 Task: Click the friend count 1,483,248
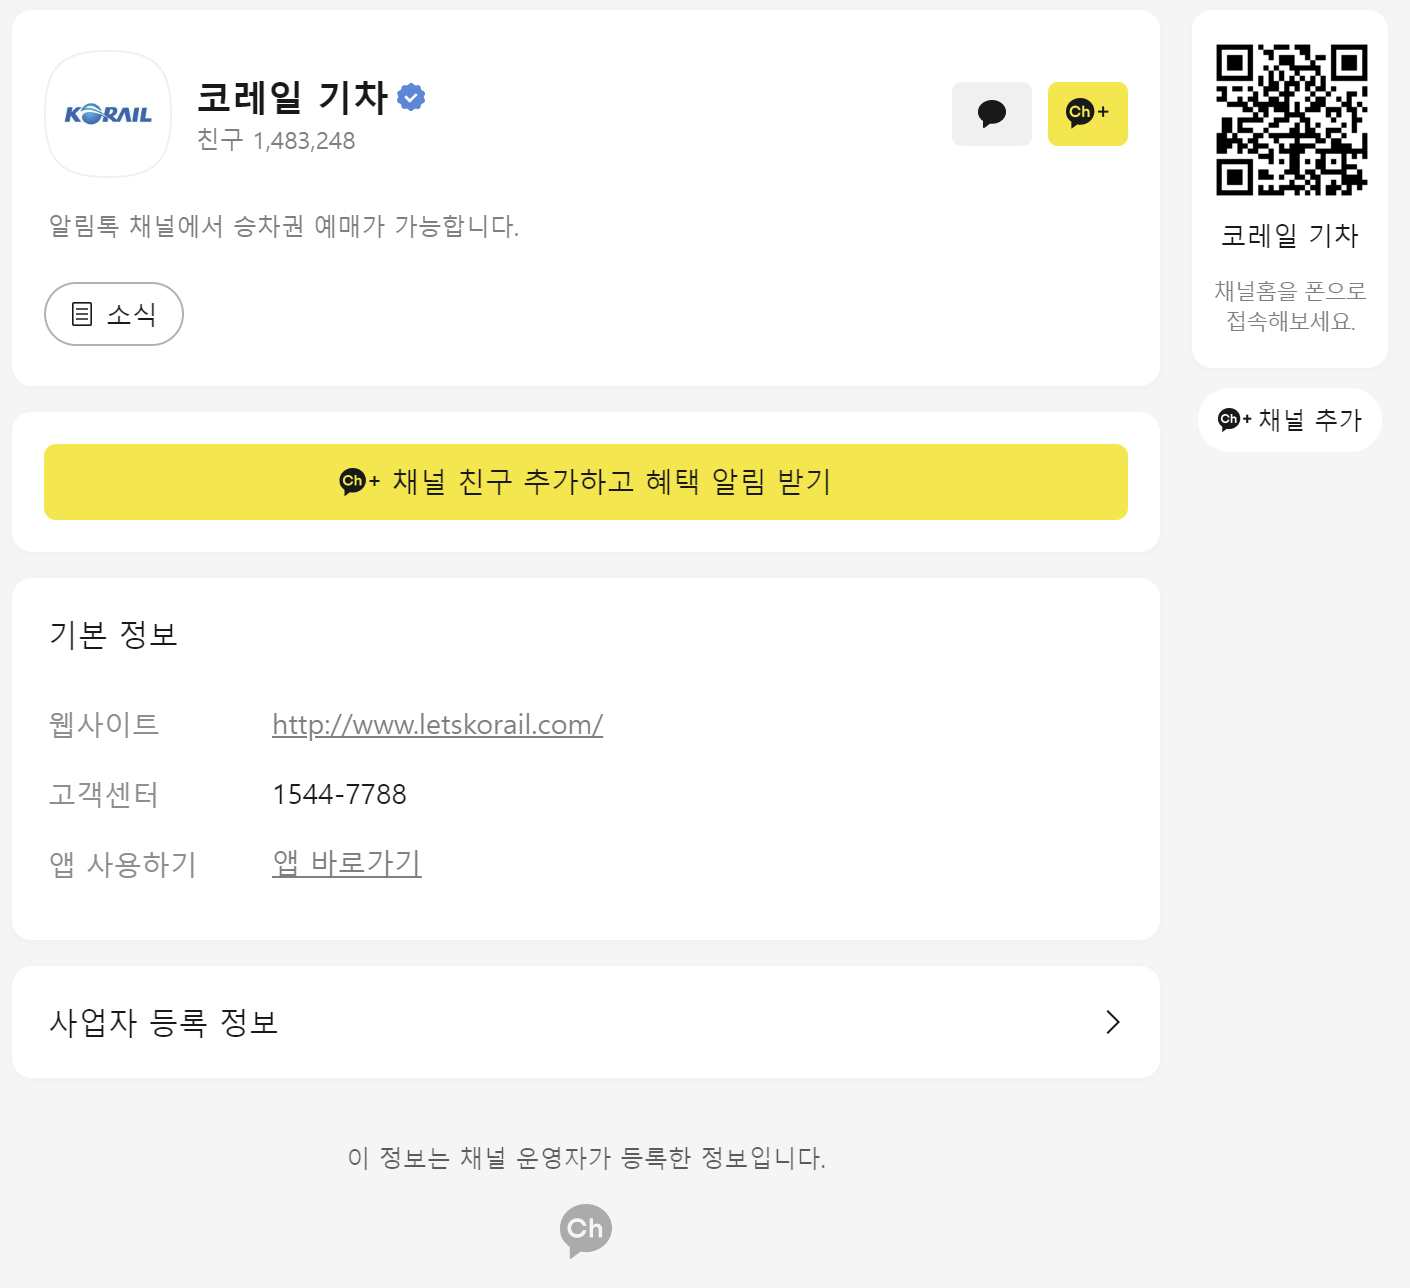(304, 141)
